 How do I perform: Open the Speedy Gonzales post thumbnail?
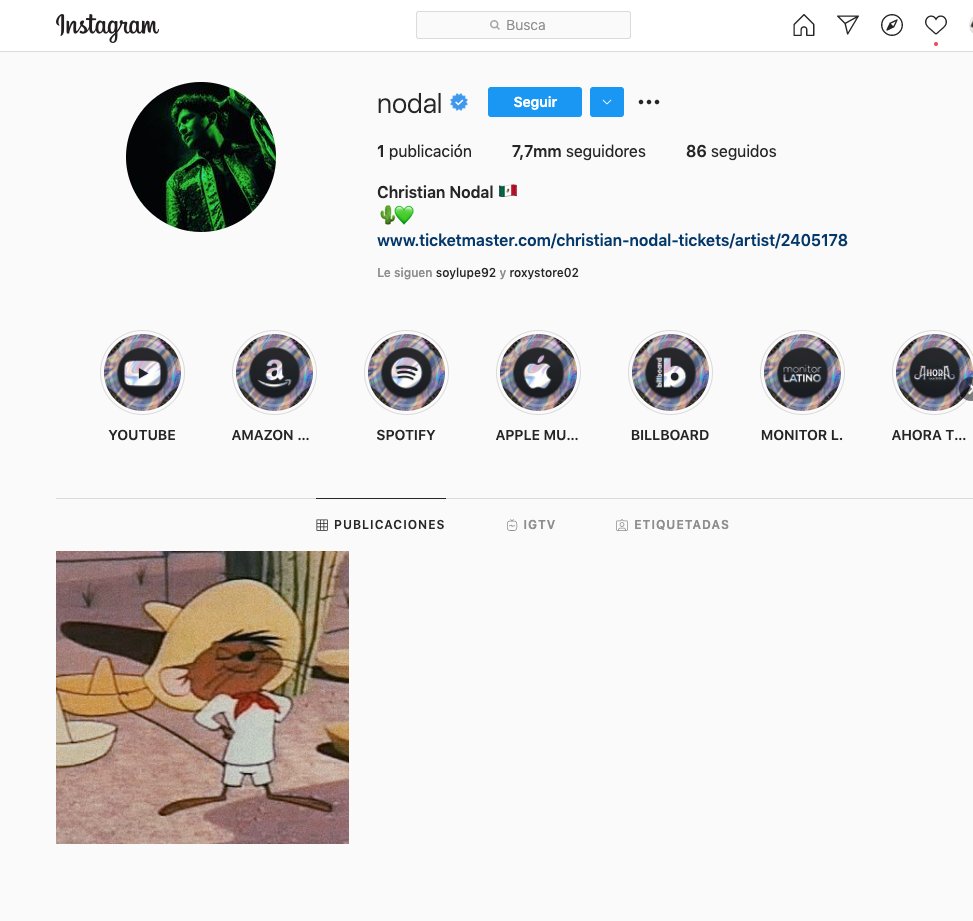pos(202,697)
